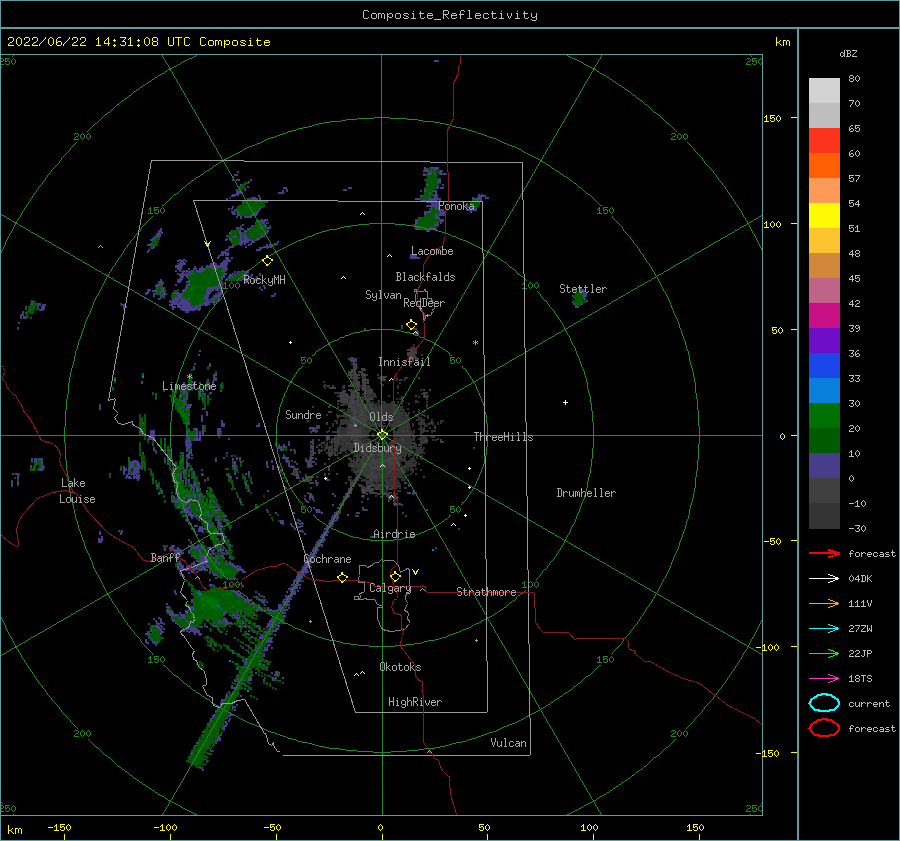
Task: Click the Banff label
Action: point(165,557)
